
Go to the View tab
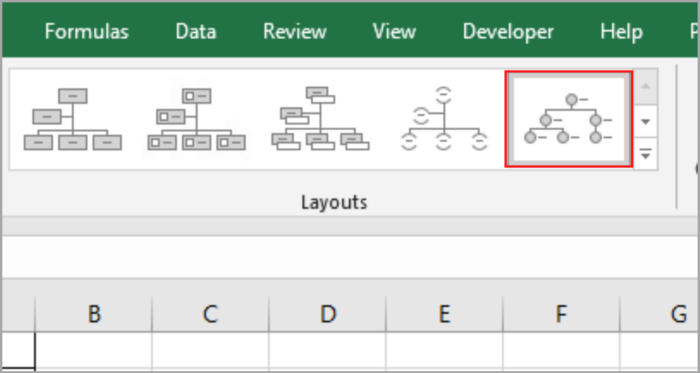click(394, 32)
